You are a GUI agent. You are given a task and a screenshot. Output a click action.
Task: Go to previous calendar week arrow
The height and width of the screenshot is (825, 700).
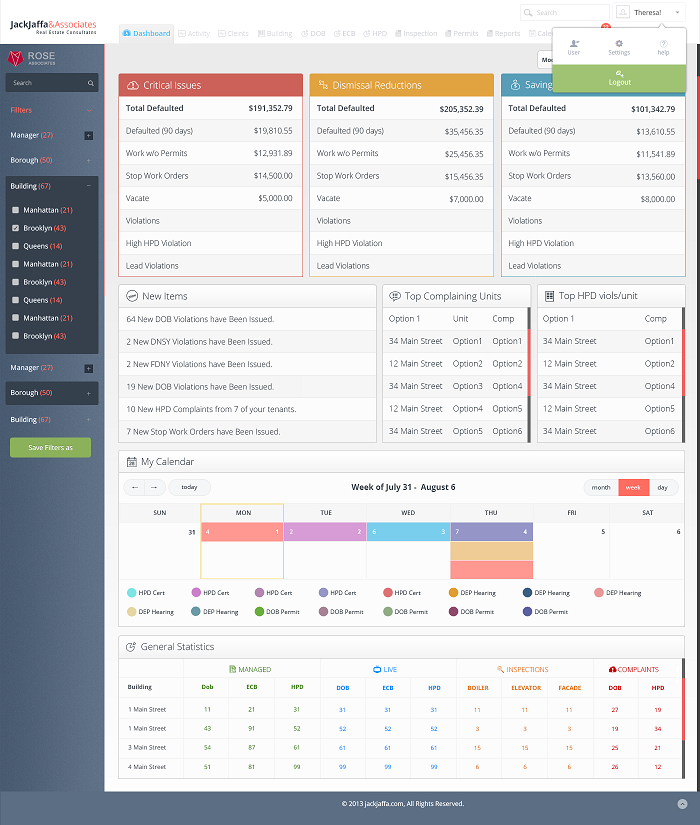(135, 487)
